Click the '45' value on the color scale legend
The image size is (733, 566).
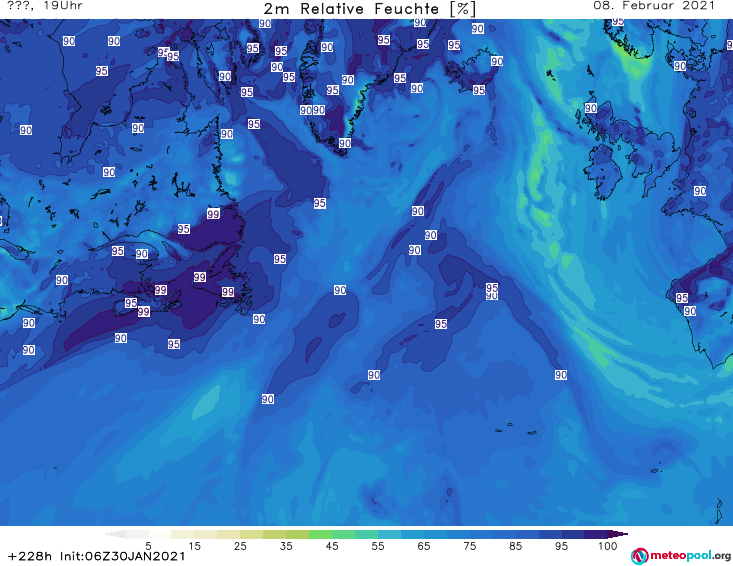click(x=332, y=546)
